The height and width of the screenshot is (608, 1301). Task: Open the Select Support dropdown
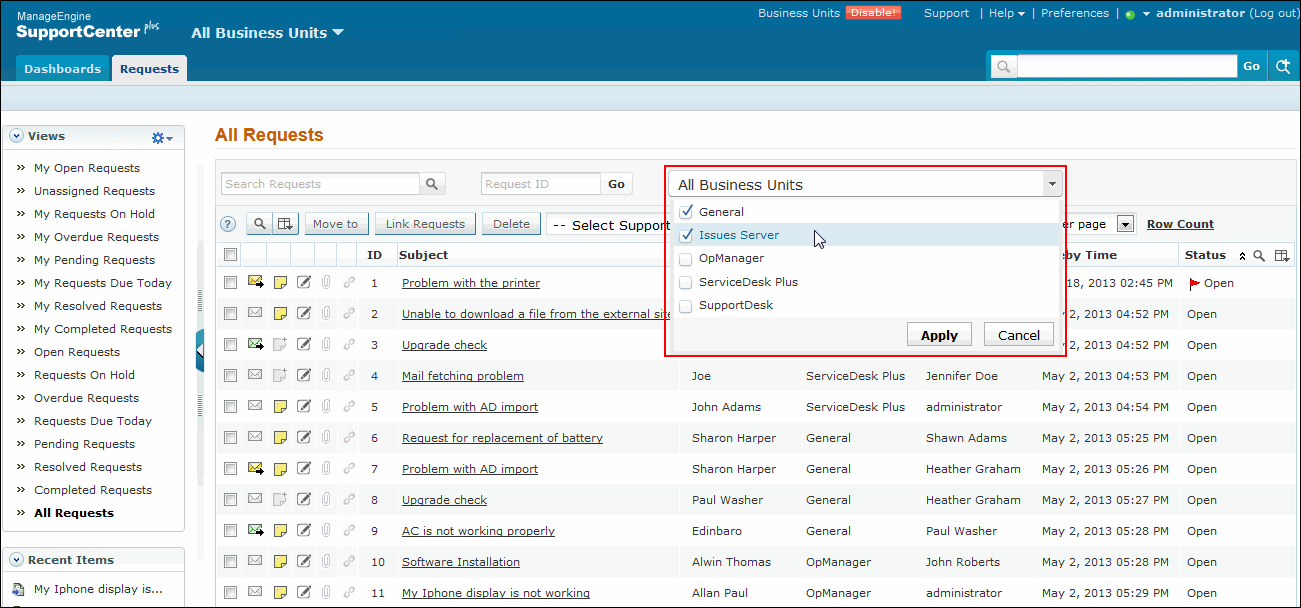[x=608, y=225]
